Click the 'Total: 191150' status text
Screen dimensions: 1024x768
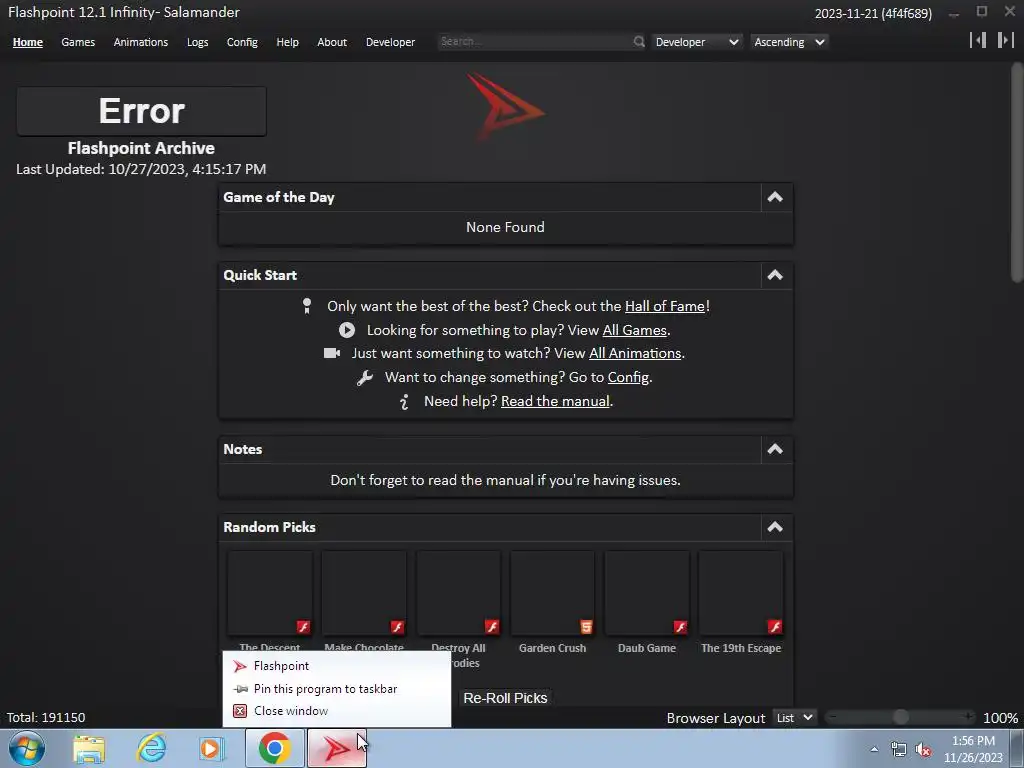46,718
